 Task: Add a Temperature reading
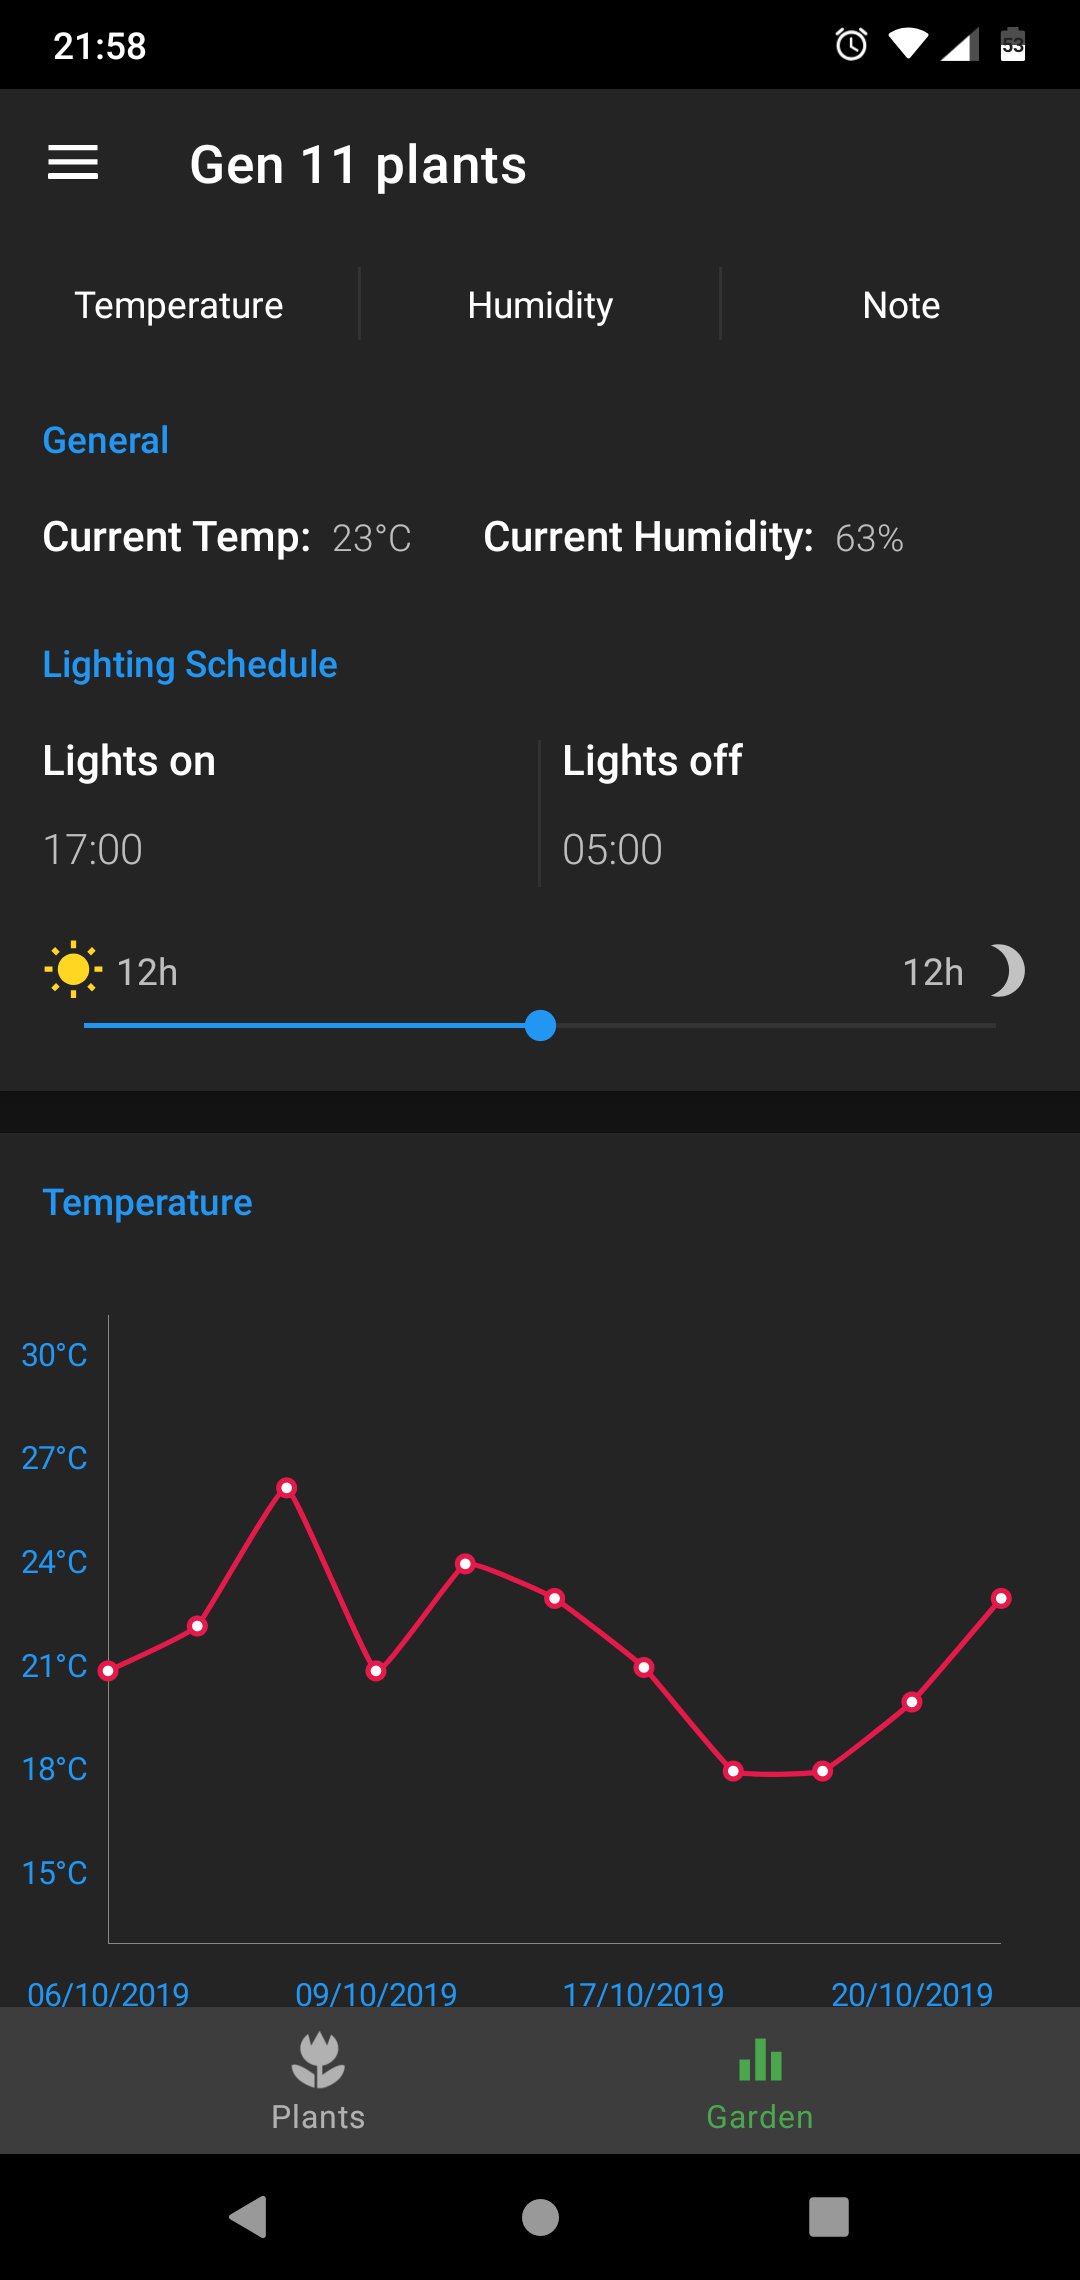click(179, 305)
